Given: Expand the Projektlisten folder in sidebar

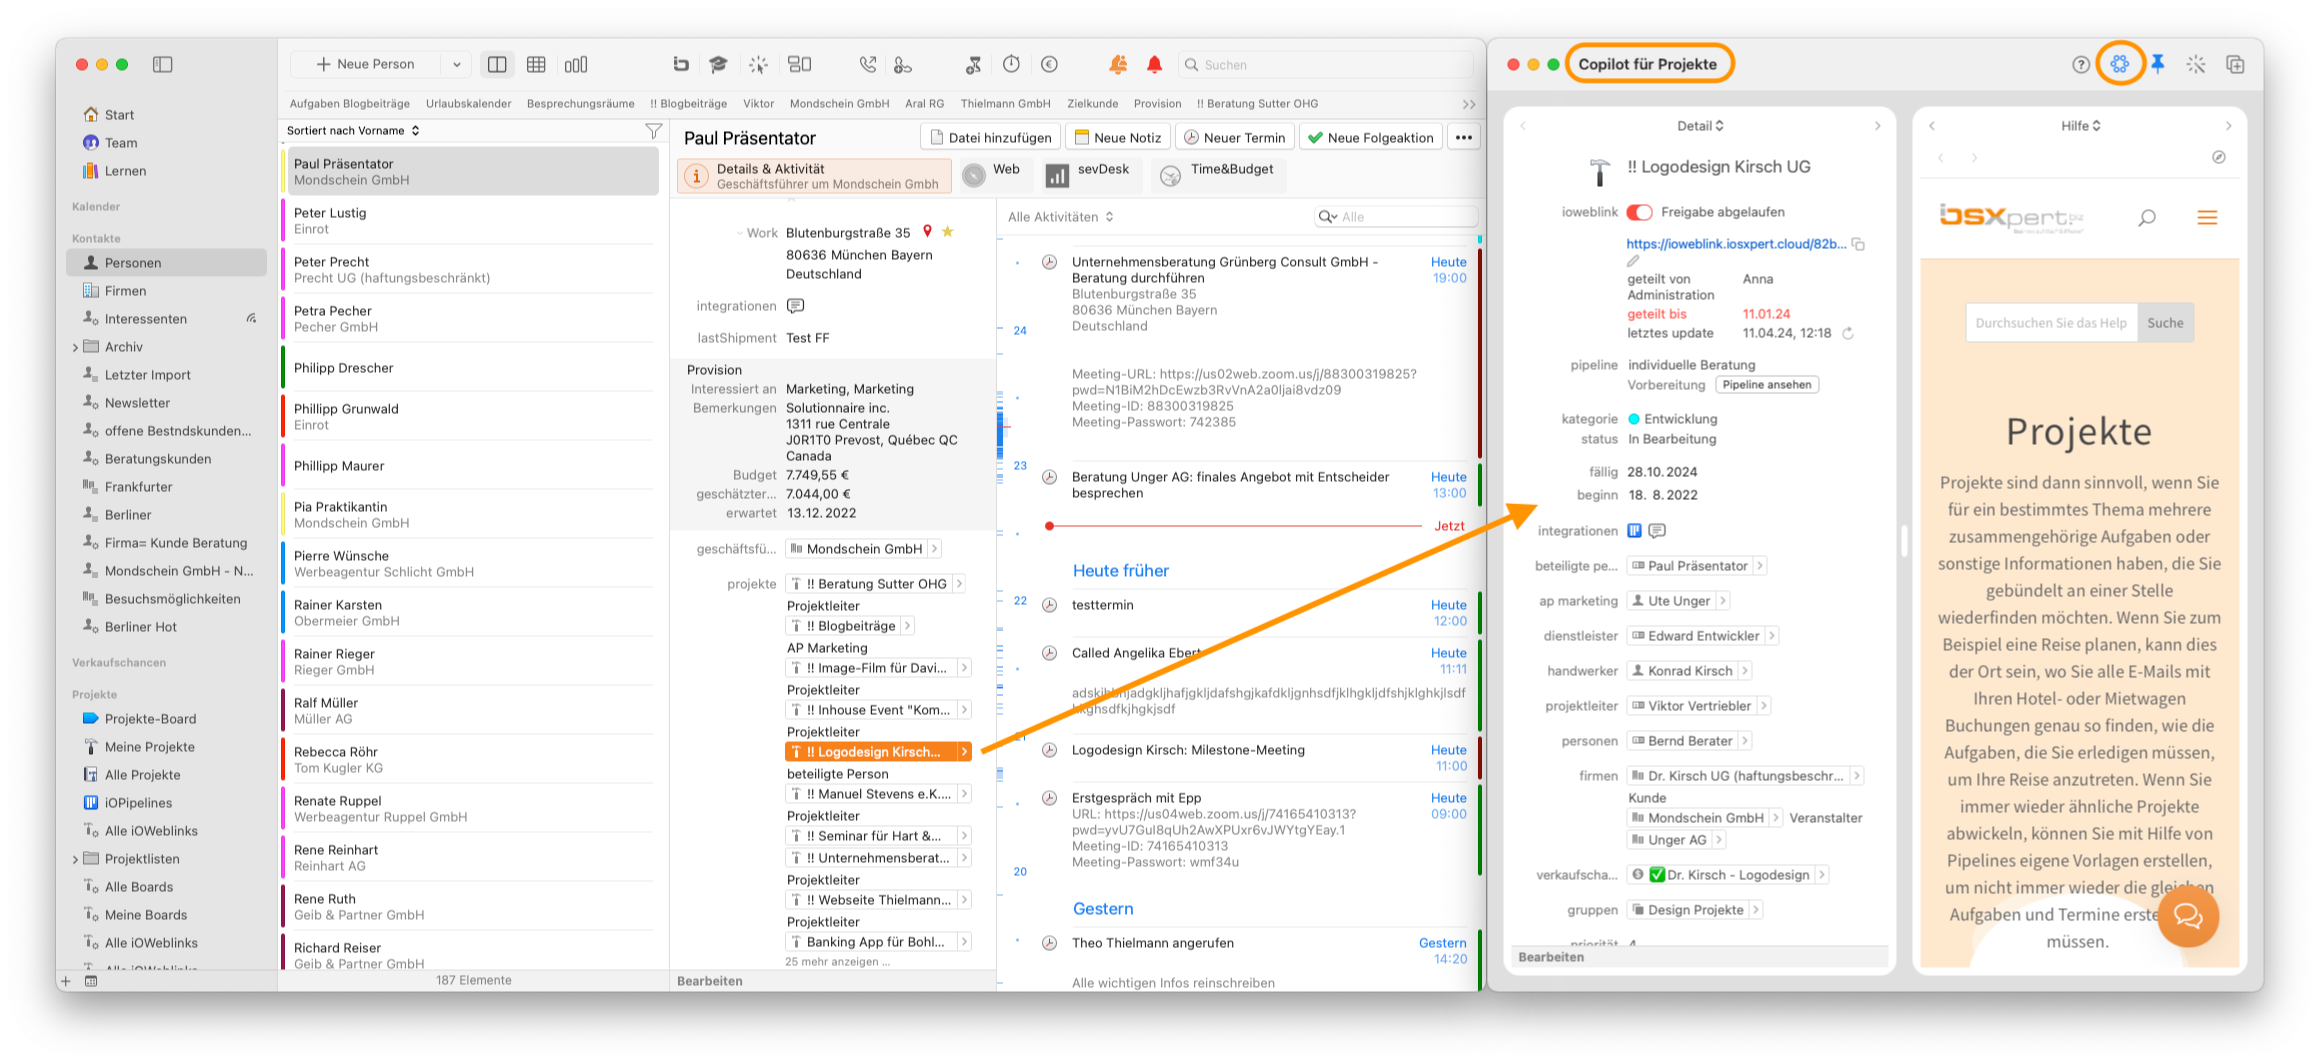Looking at the screenshot, I should [x=76, y=859].
